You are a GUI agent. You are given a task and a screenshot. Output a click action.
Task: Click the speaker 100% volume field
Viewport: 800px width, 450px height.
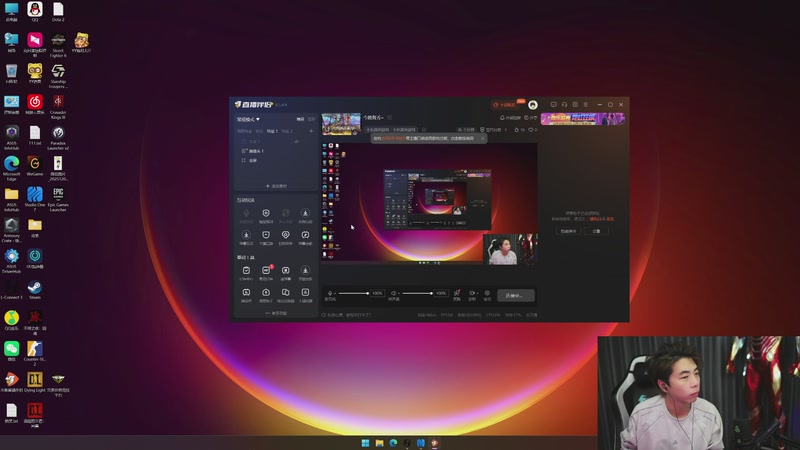click(x=441, y=293)
